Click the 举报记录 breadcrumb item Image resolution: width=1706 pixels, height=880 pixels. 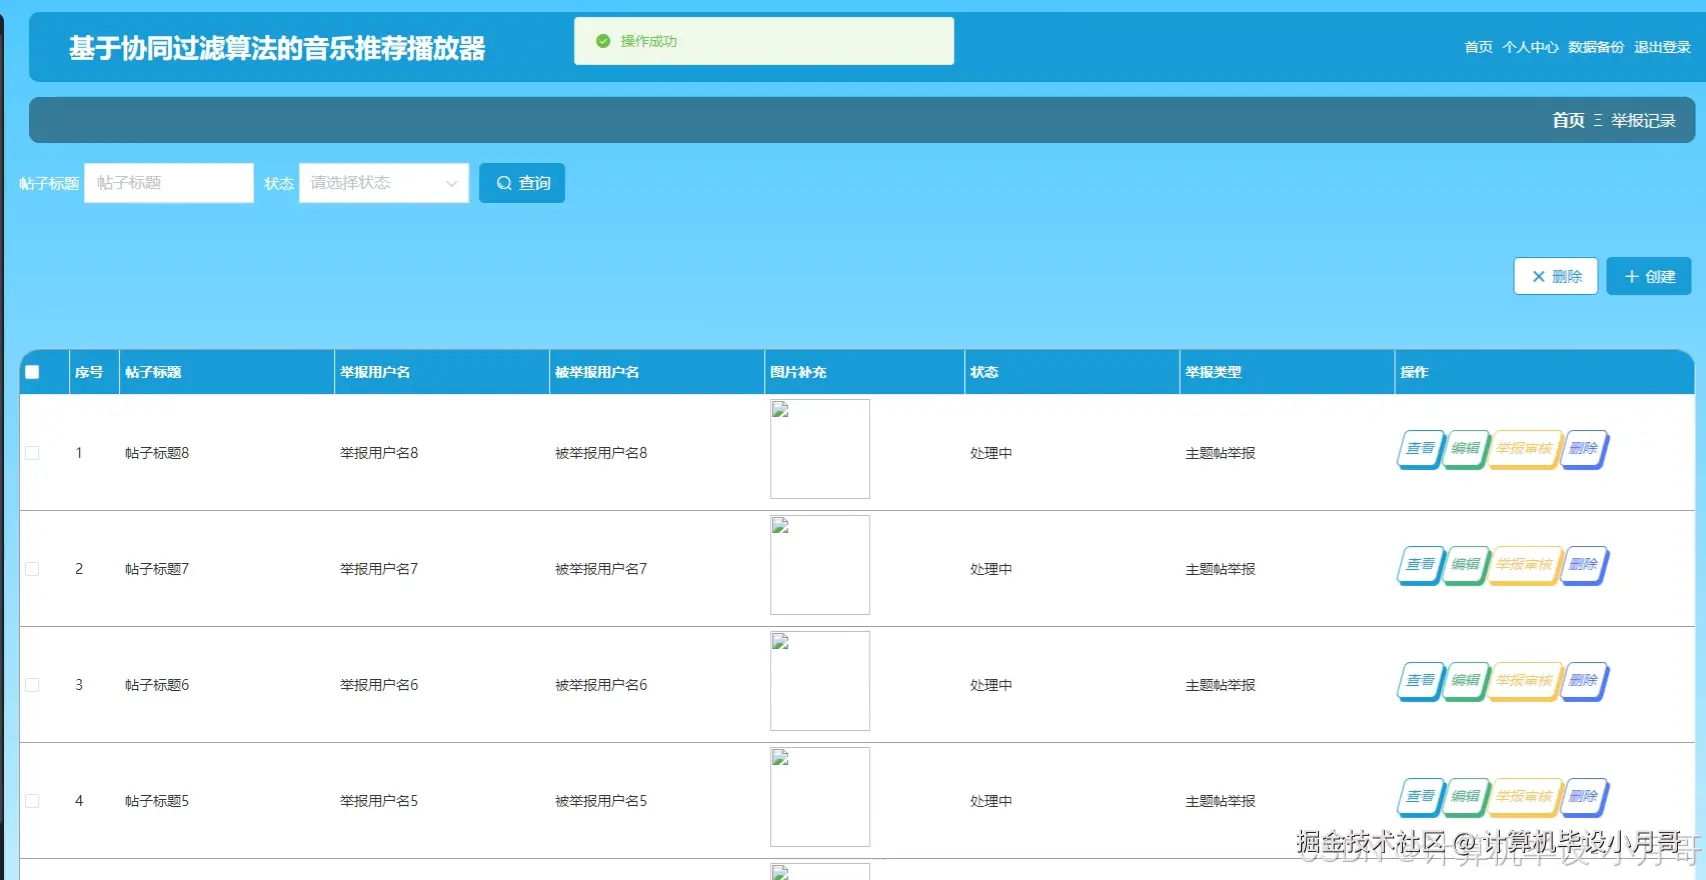point(1643,120)
